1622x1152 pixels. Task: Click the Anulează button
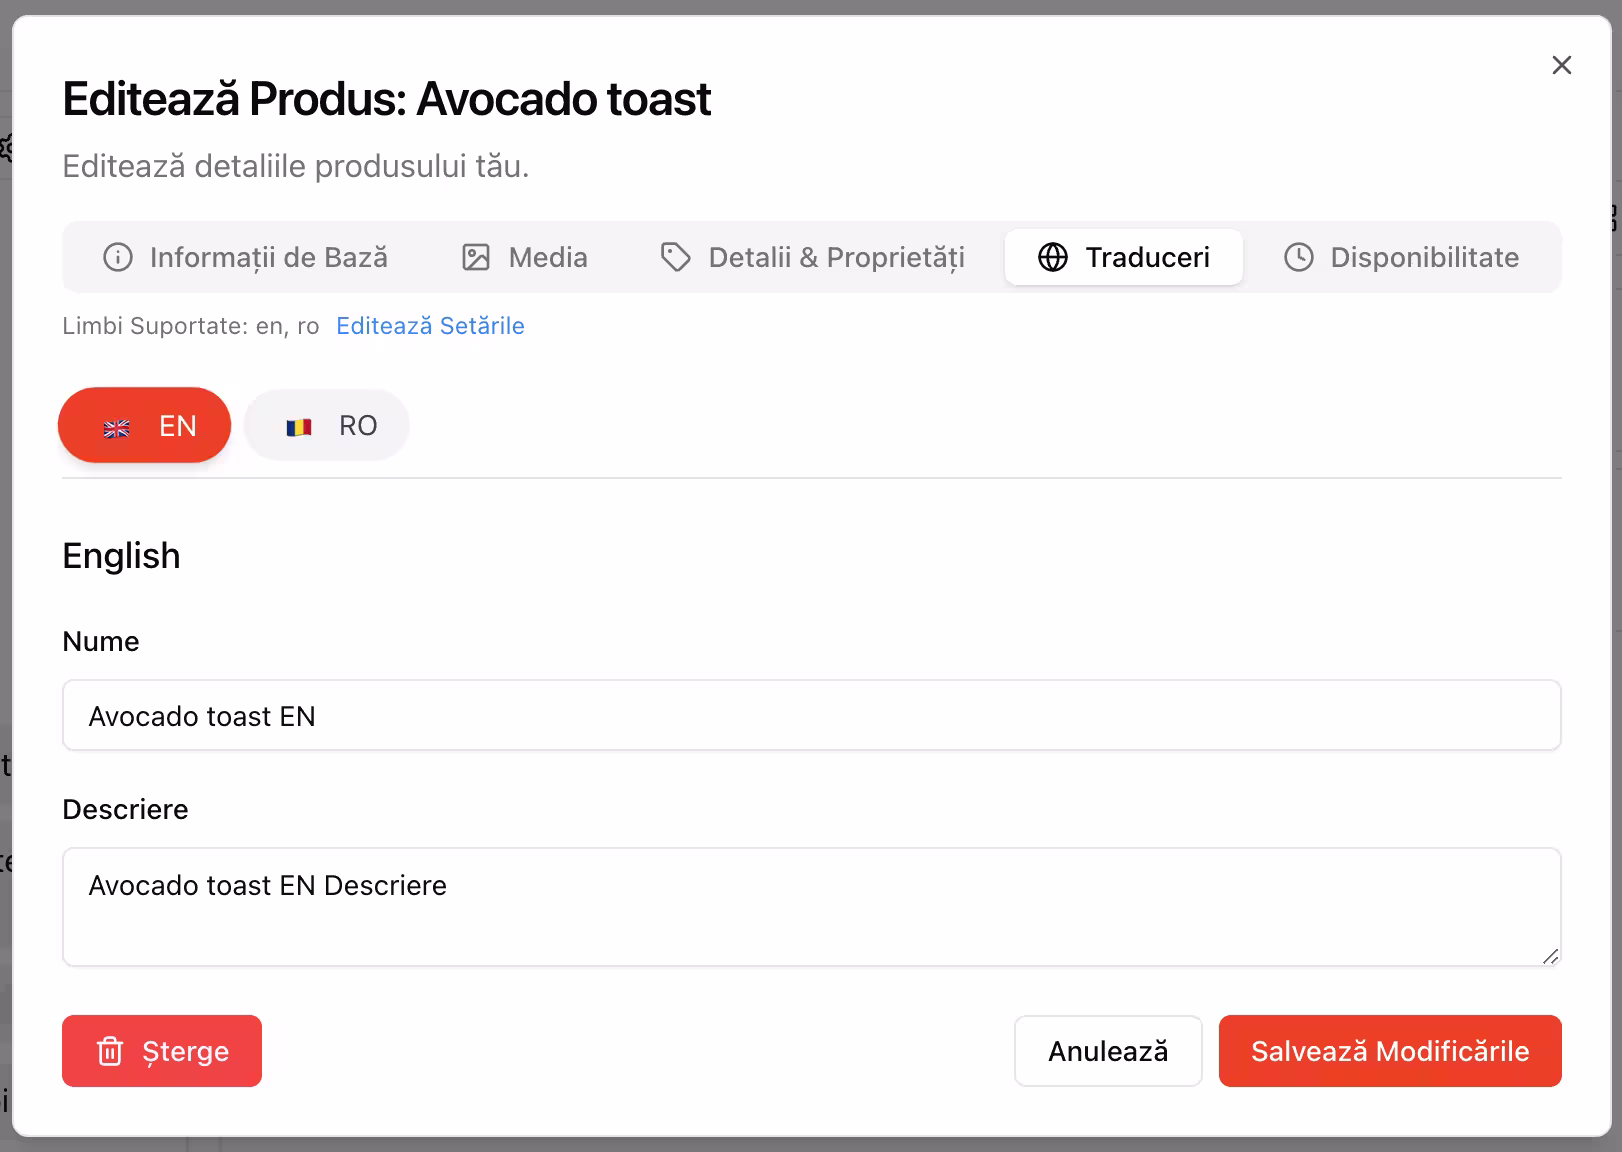1108,1051
